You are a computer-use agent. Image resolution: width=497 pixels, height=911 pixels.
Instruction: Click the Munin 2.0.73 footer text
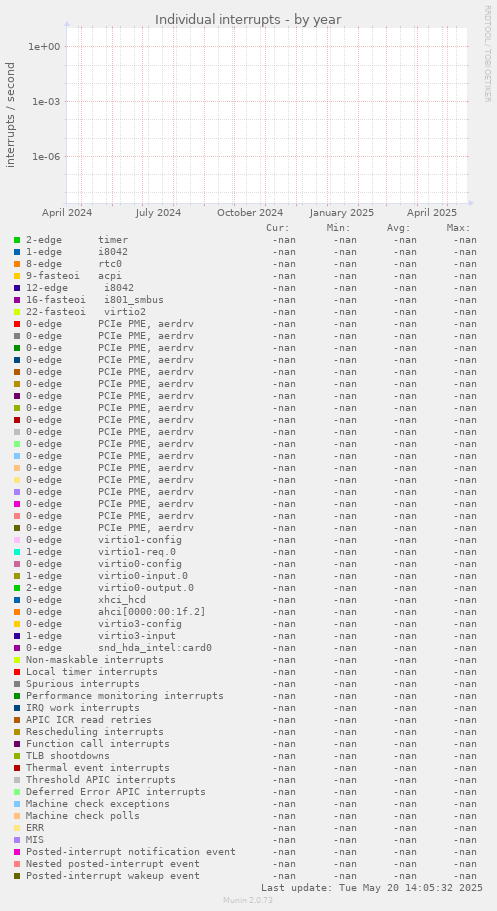point(248,900)
